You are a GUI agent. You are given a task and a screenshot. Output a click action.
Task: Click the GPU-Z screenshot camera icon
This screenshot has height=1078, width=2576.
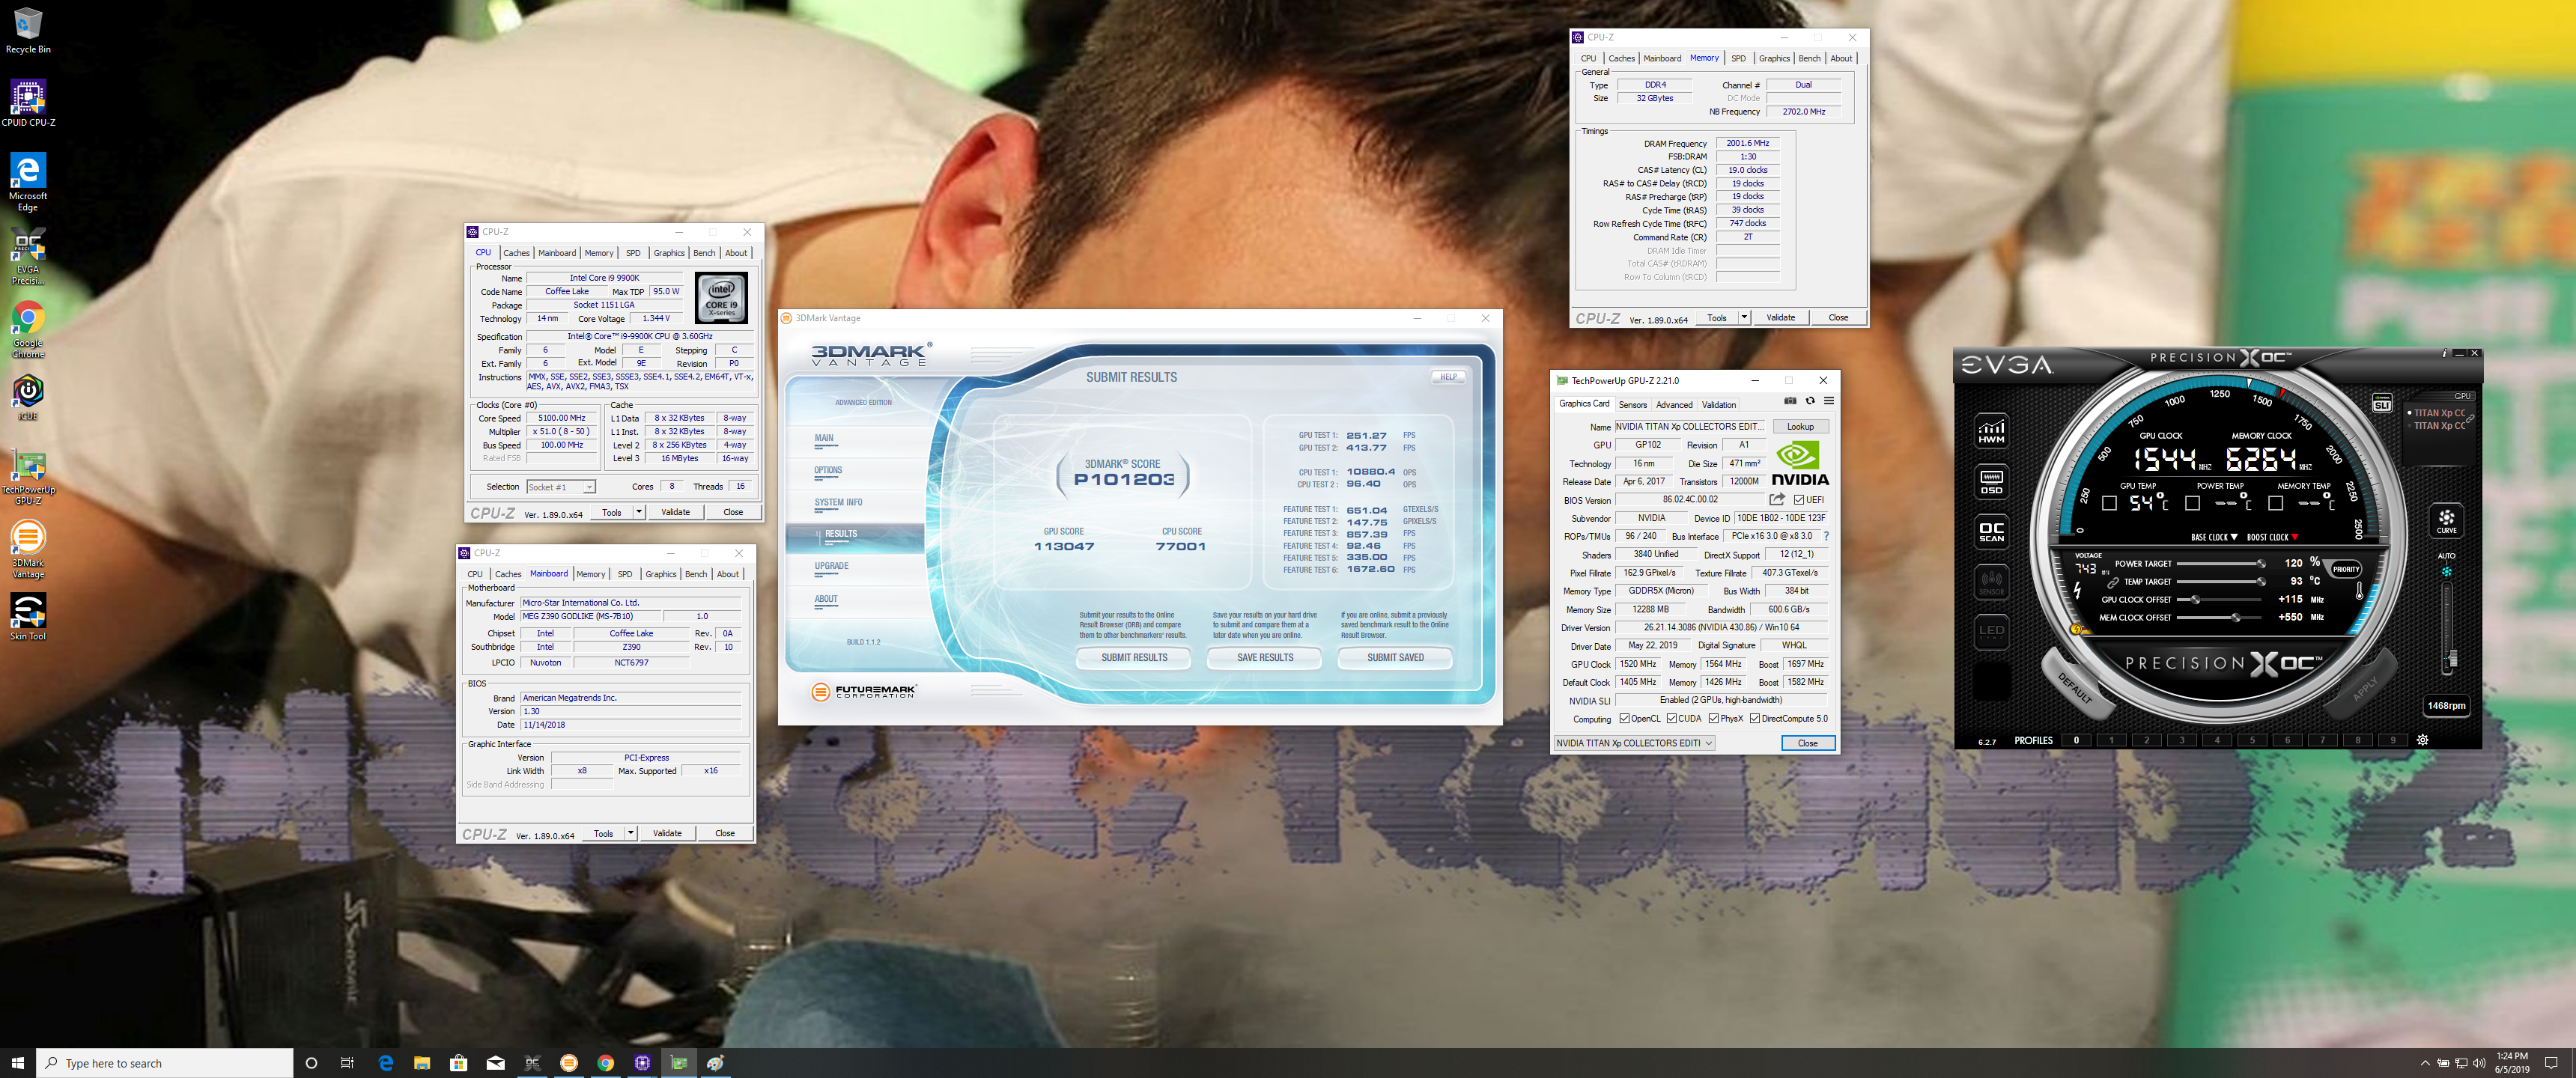click(x=1790, y=401)
